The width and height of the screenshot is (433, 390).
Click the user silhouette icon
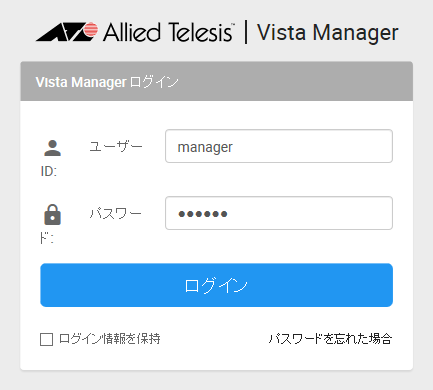(52, 148)
